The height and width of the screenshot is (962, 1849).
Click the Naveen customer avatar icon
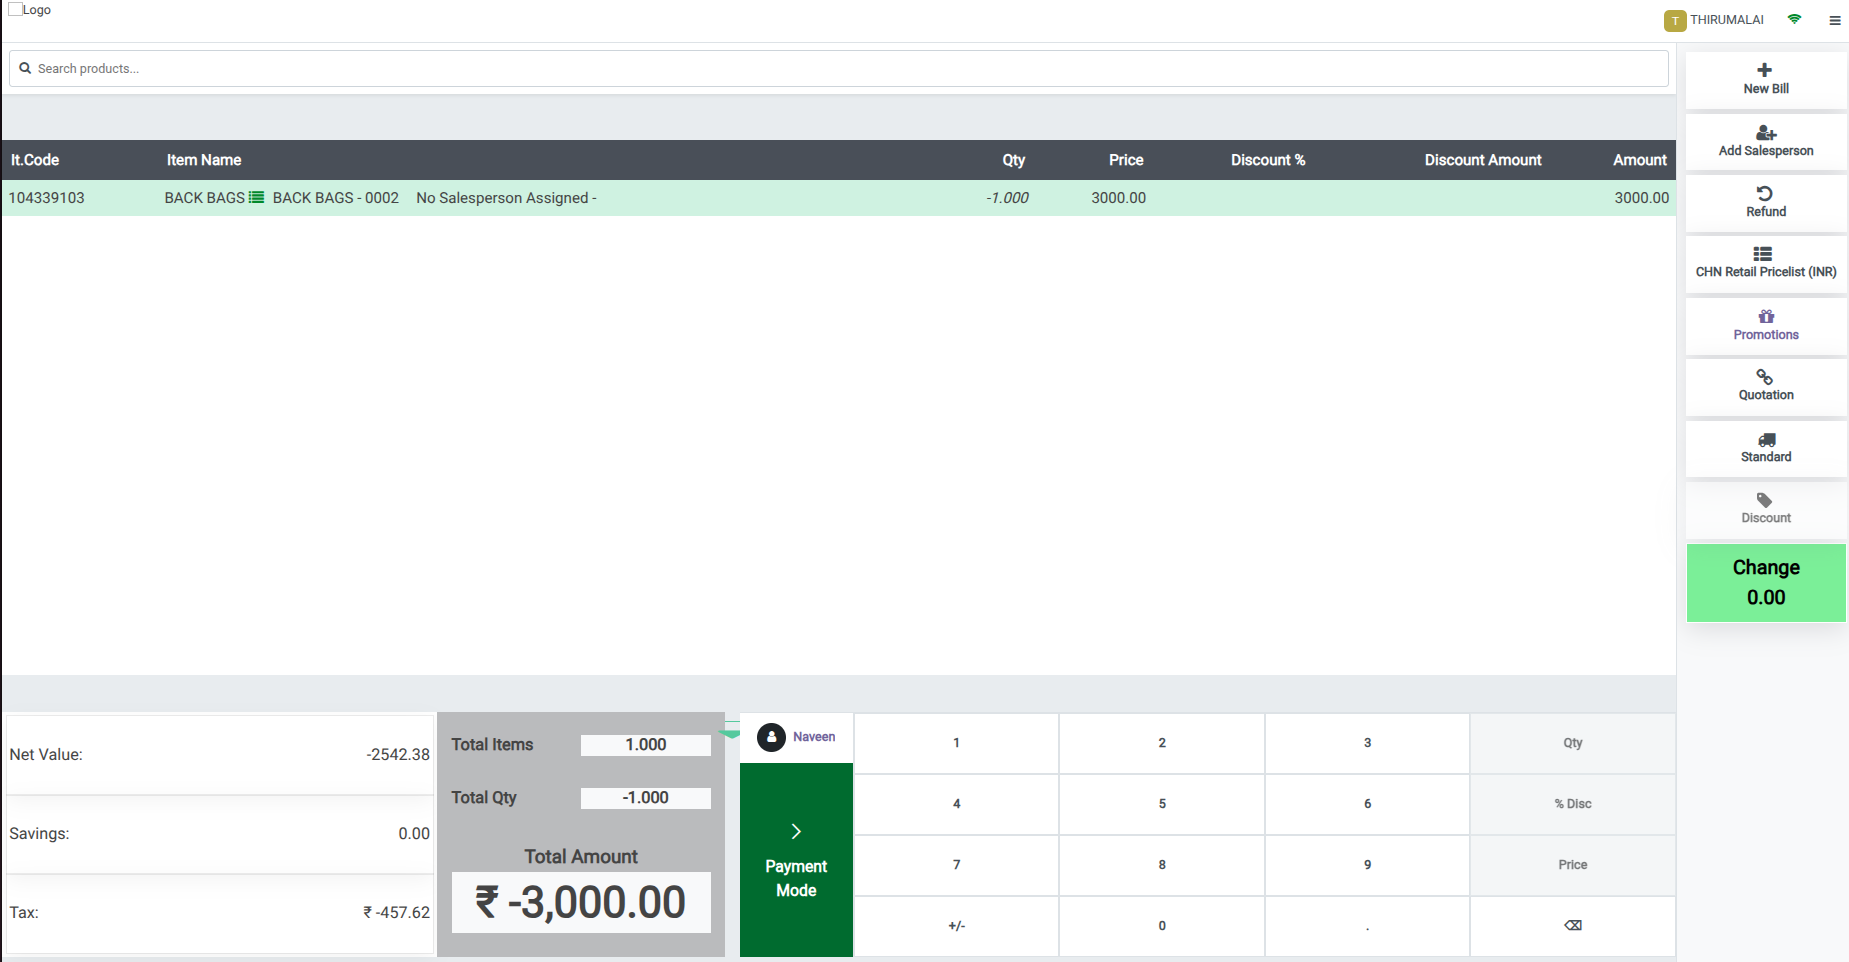pos(771,737)
